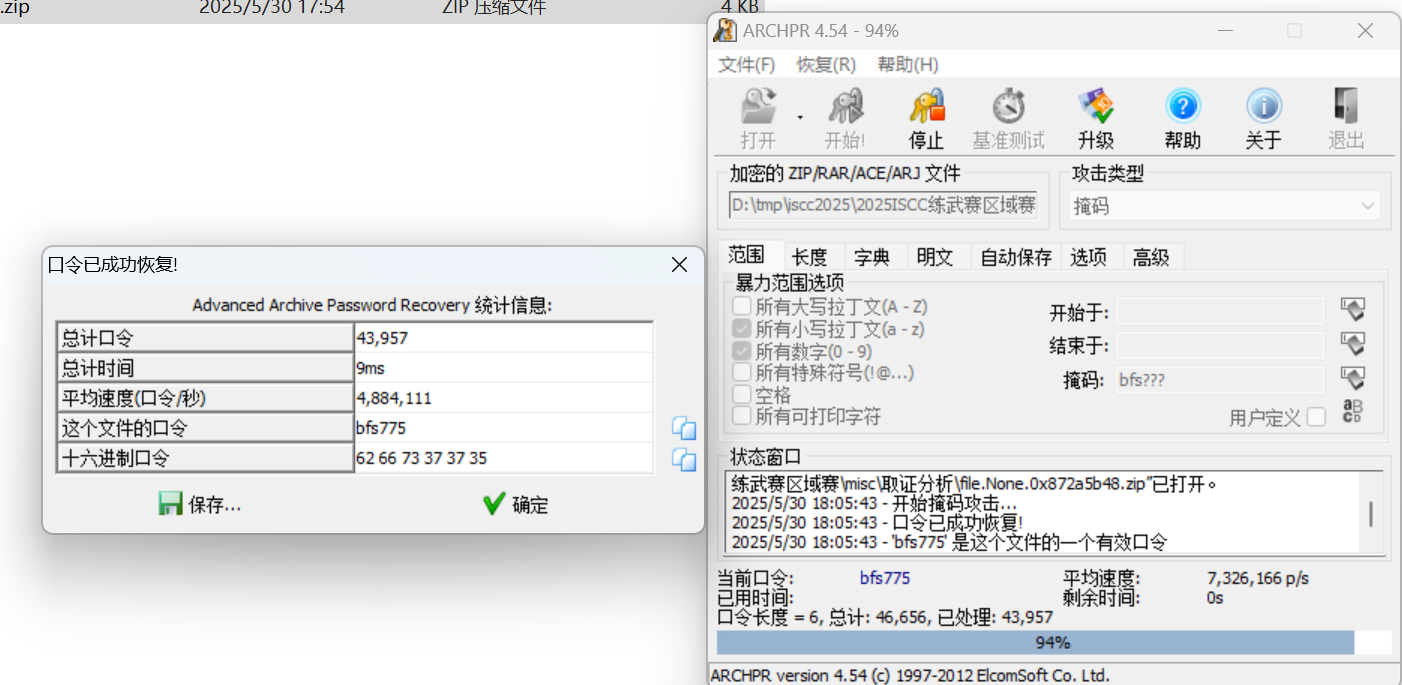Click the status window scrollbar

point(1371,514)
